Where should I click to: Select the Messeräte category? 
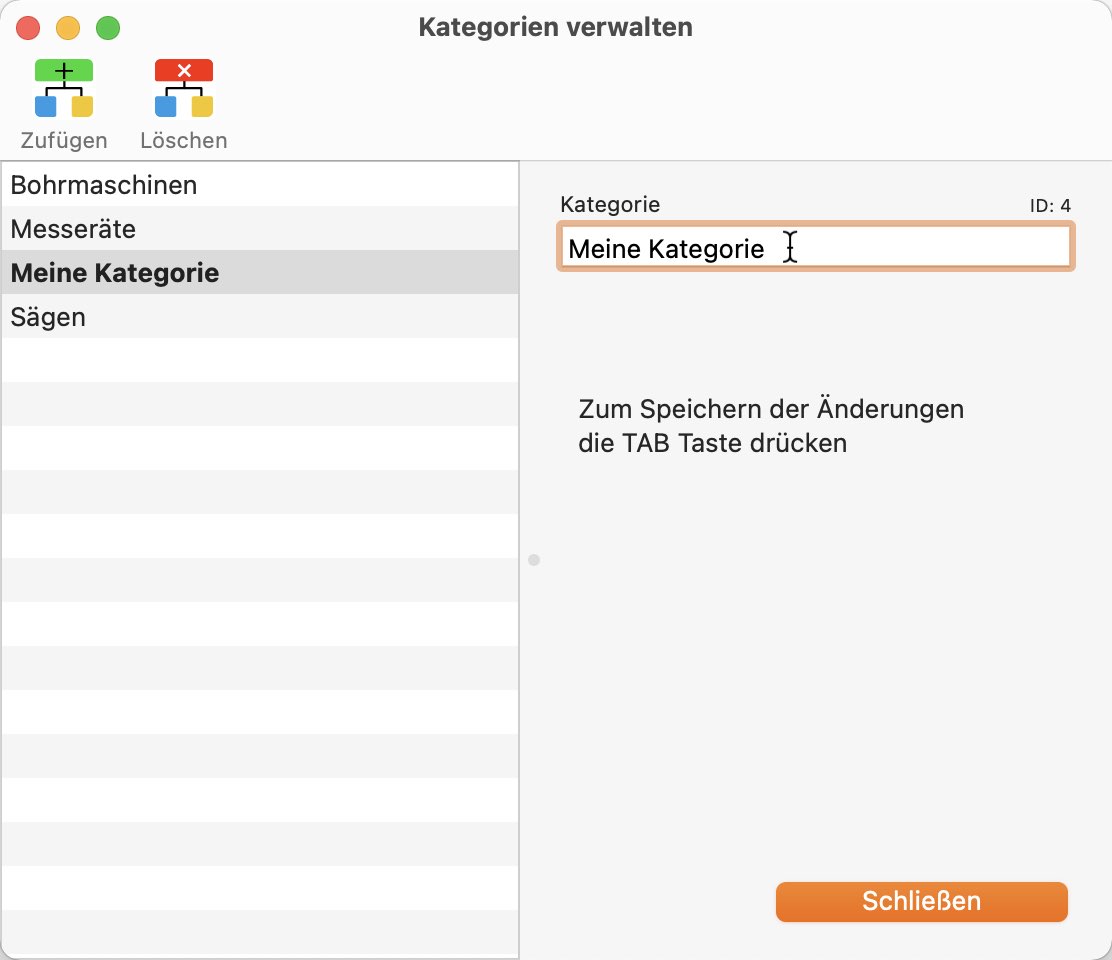(x=74, y=229)
